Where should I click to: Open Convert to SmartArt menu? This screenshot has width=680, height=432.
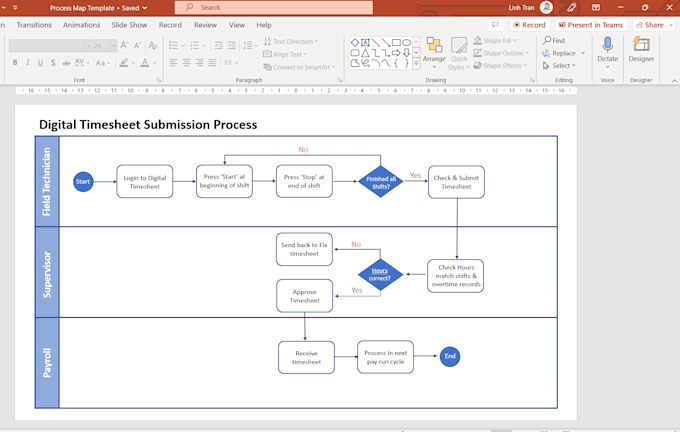point(299,67)
